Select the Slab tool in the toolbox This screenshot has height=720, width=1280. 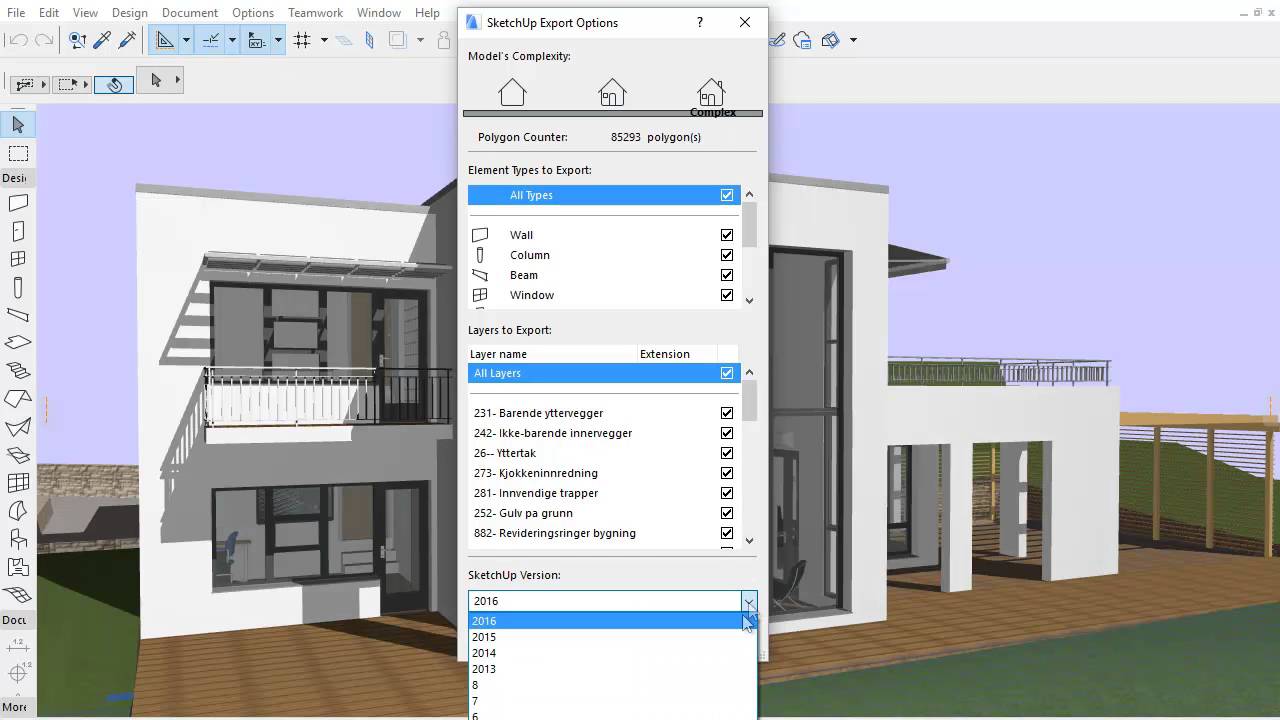pyautogui.click(x=18, y=343)
